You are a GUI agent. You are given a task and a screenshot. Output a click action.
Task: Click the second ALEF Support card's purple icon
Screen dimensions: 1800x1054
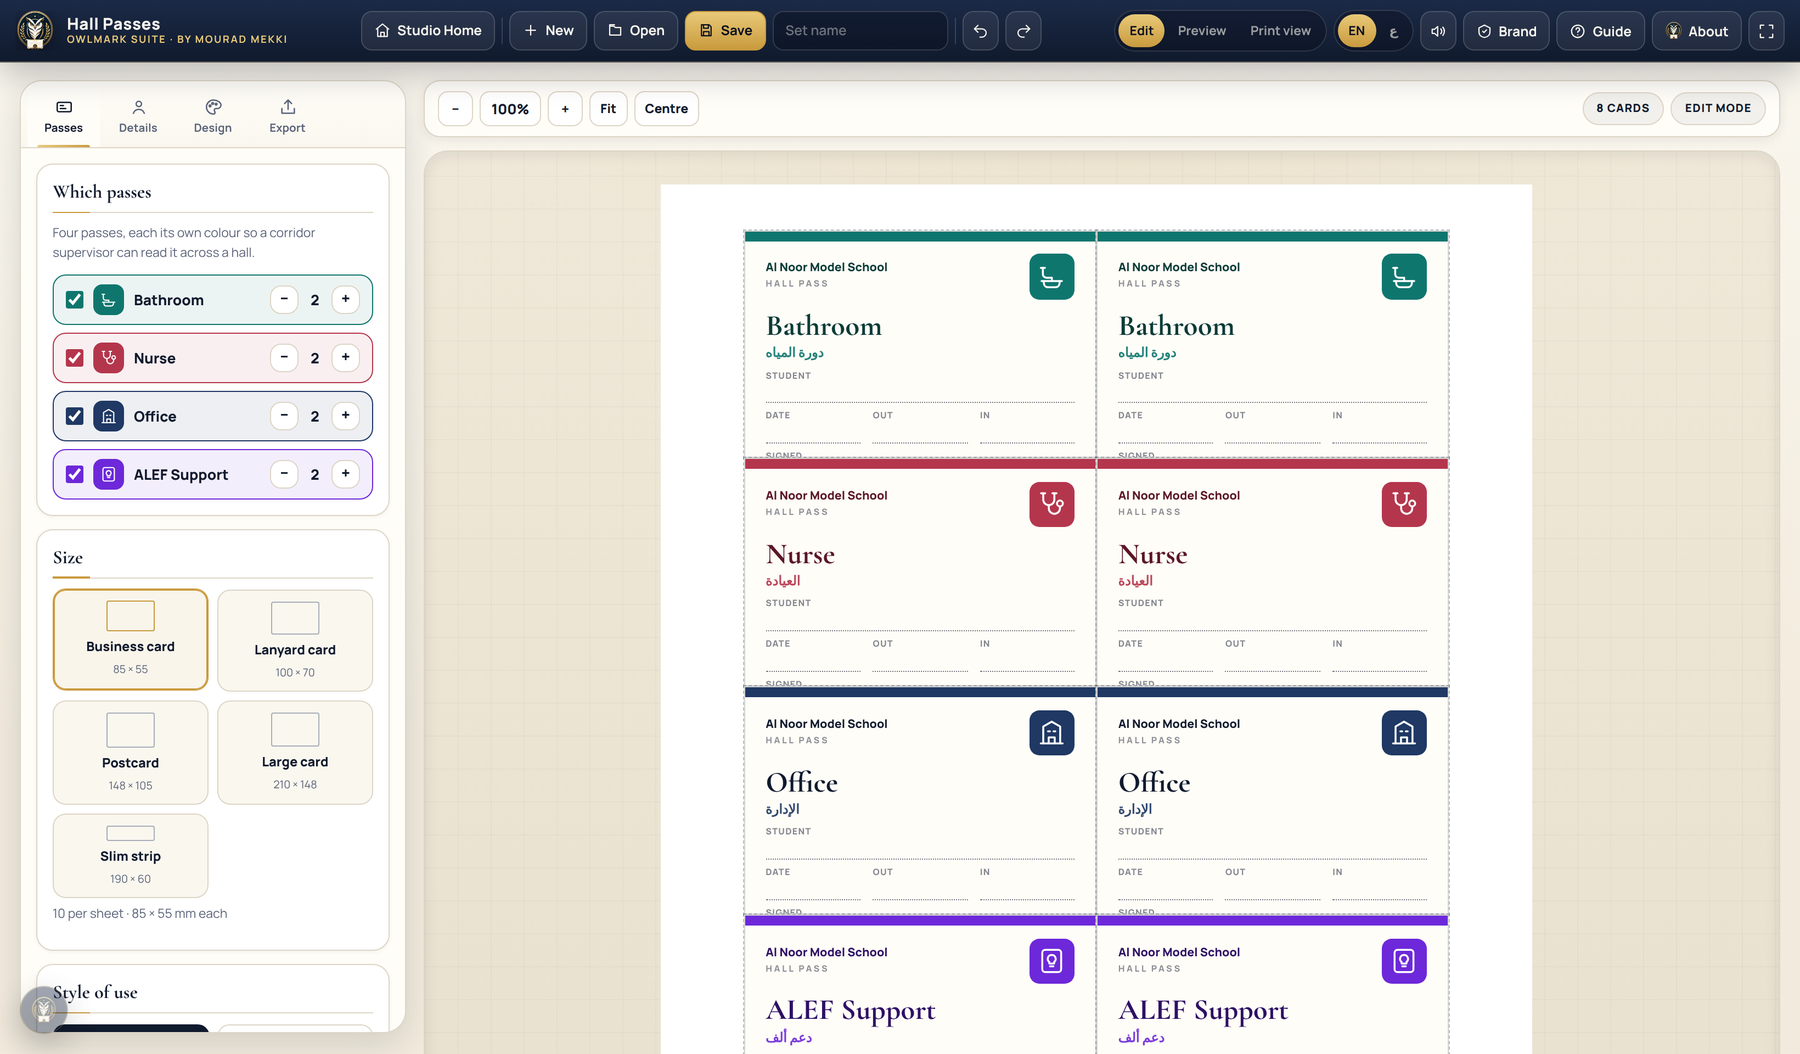click(x=1404, y=961)
